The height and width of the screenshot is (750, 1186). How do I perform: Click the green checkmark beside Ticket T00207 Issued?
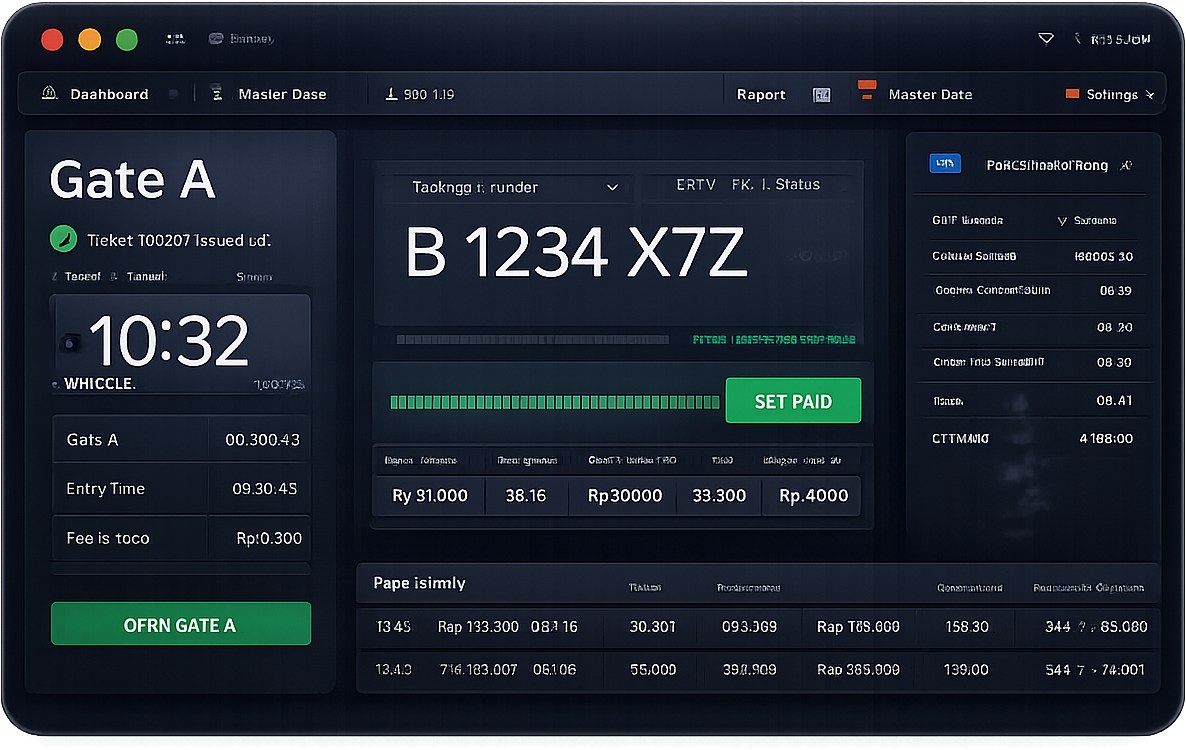point(63,239)
